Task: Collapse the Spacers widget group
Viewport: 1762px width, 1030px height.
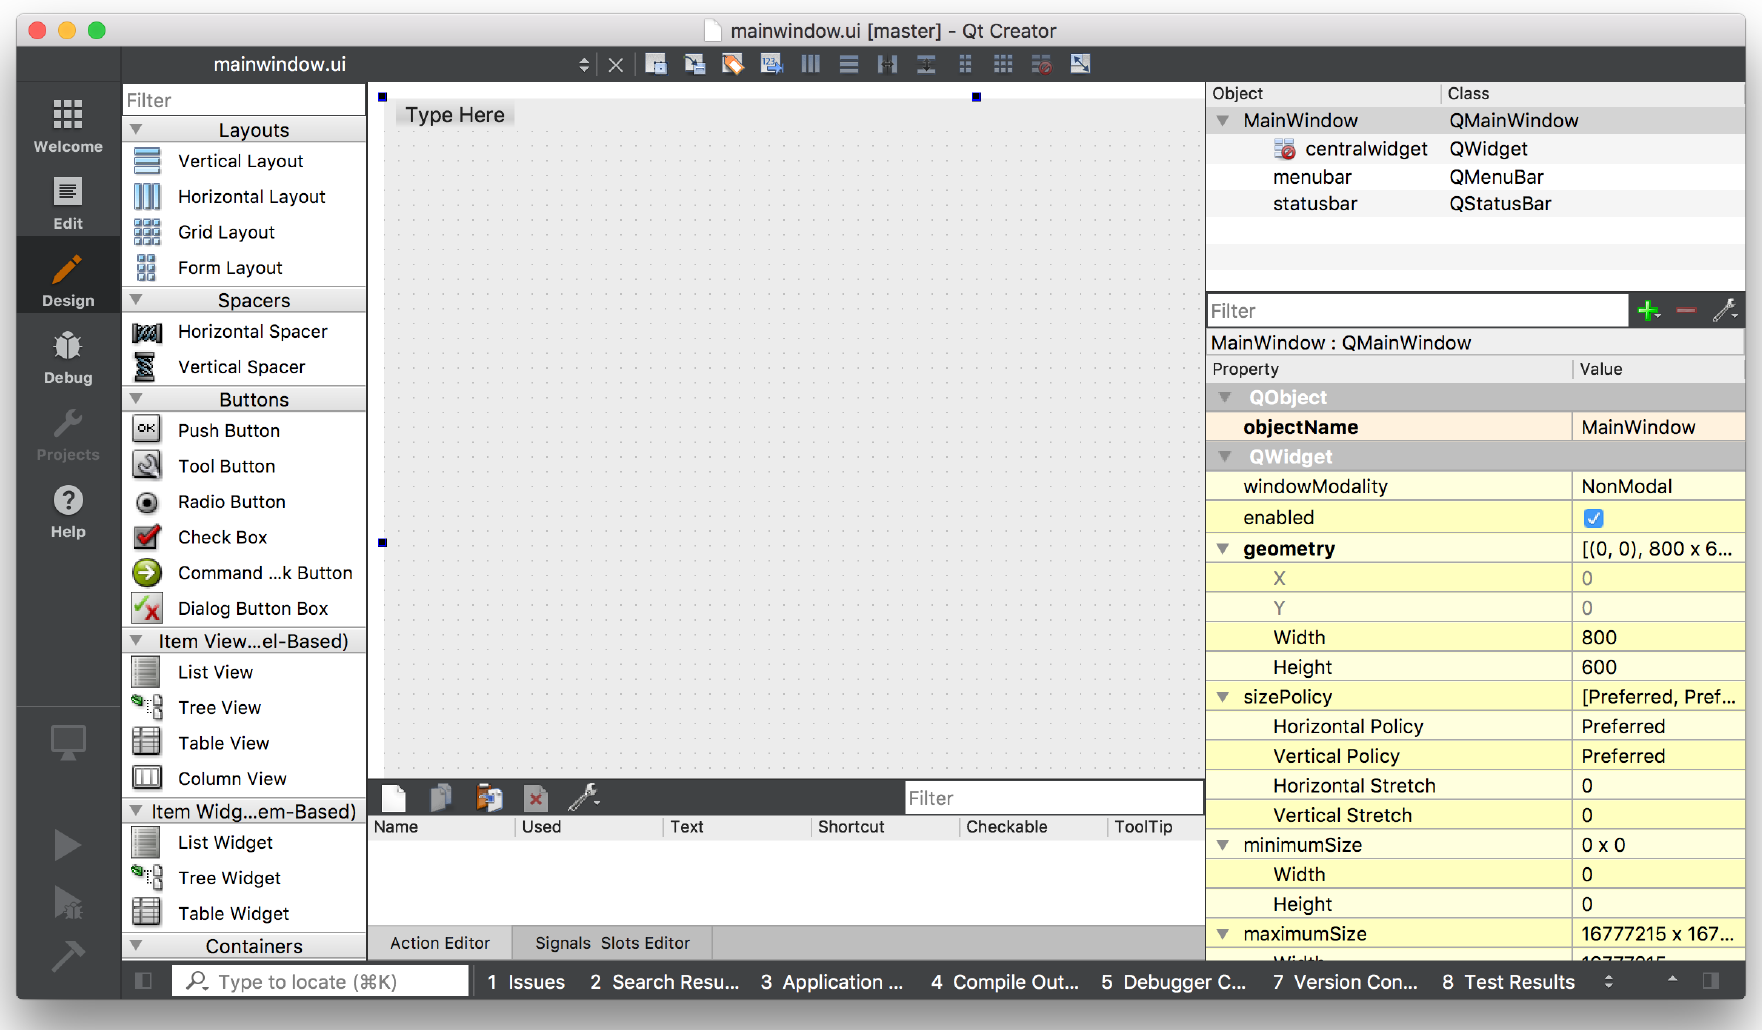Action: coord(137,300)
